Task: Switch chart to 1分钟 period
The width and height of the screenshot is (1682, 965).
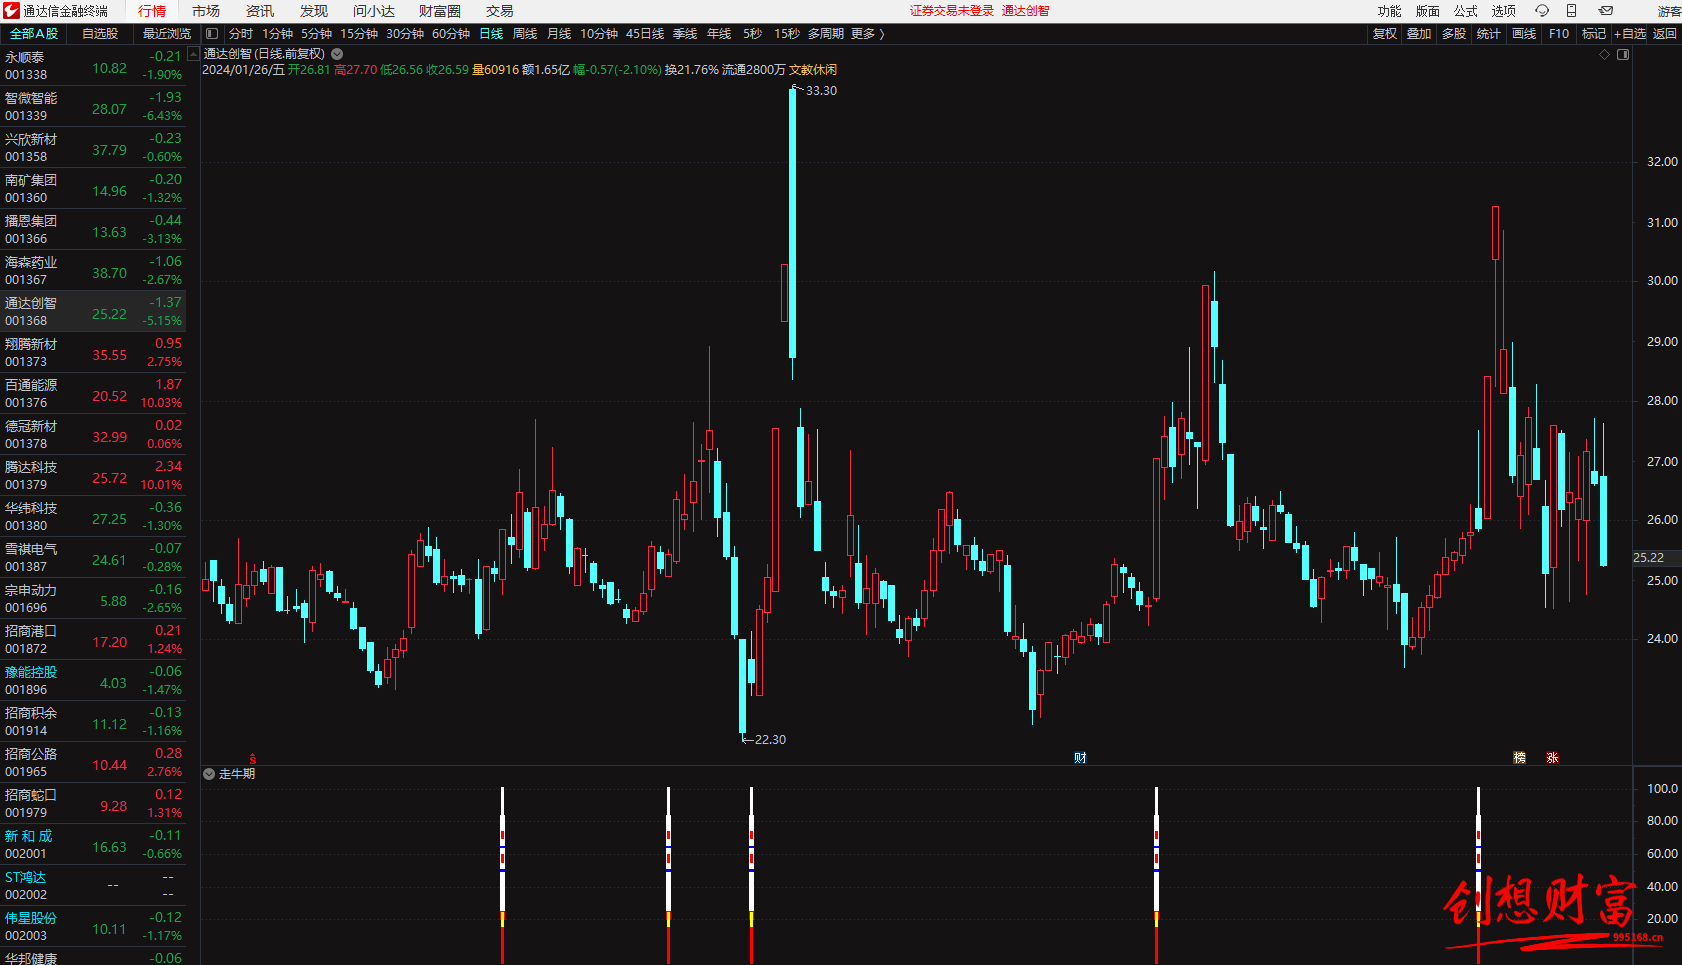Action: 277,34
